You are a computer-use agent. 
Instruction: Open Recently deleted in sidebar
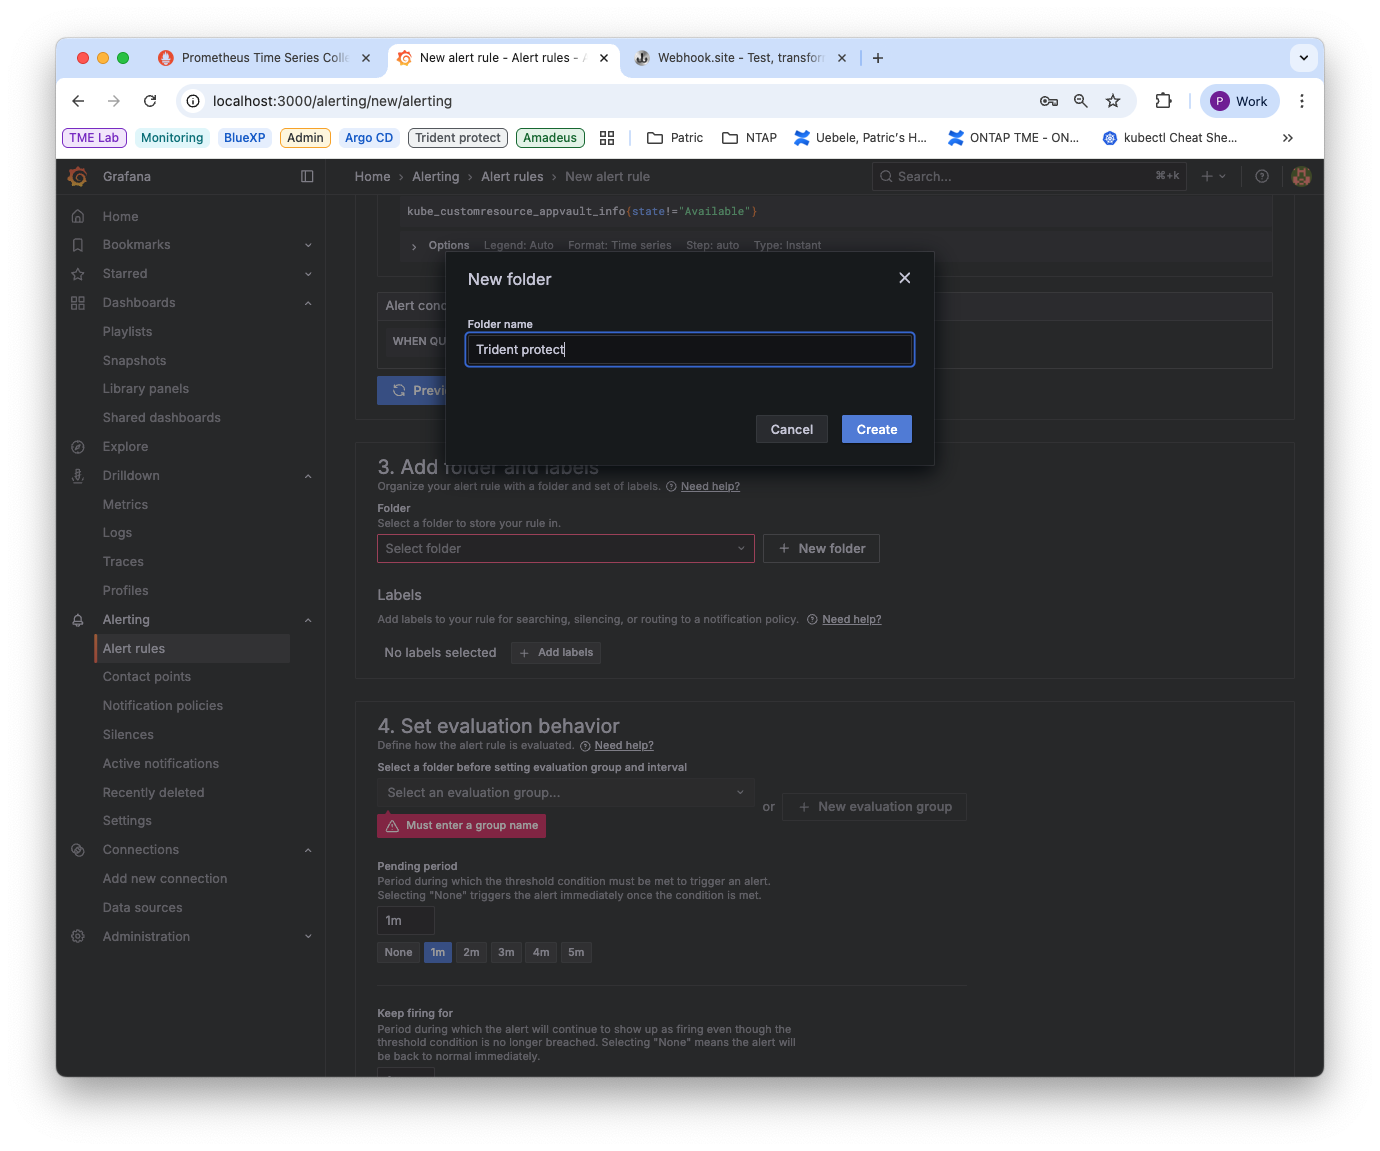153,792
